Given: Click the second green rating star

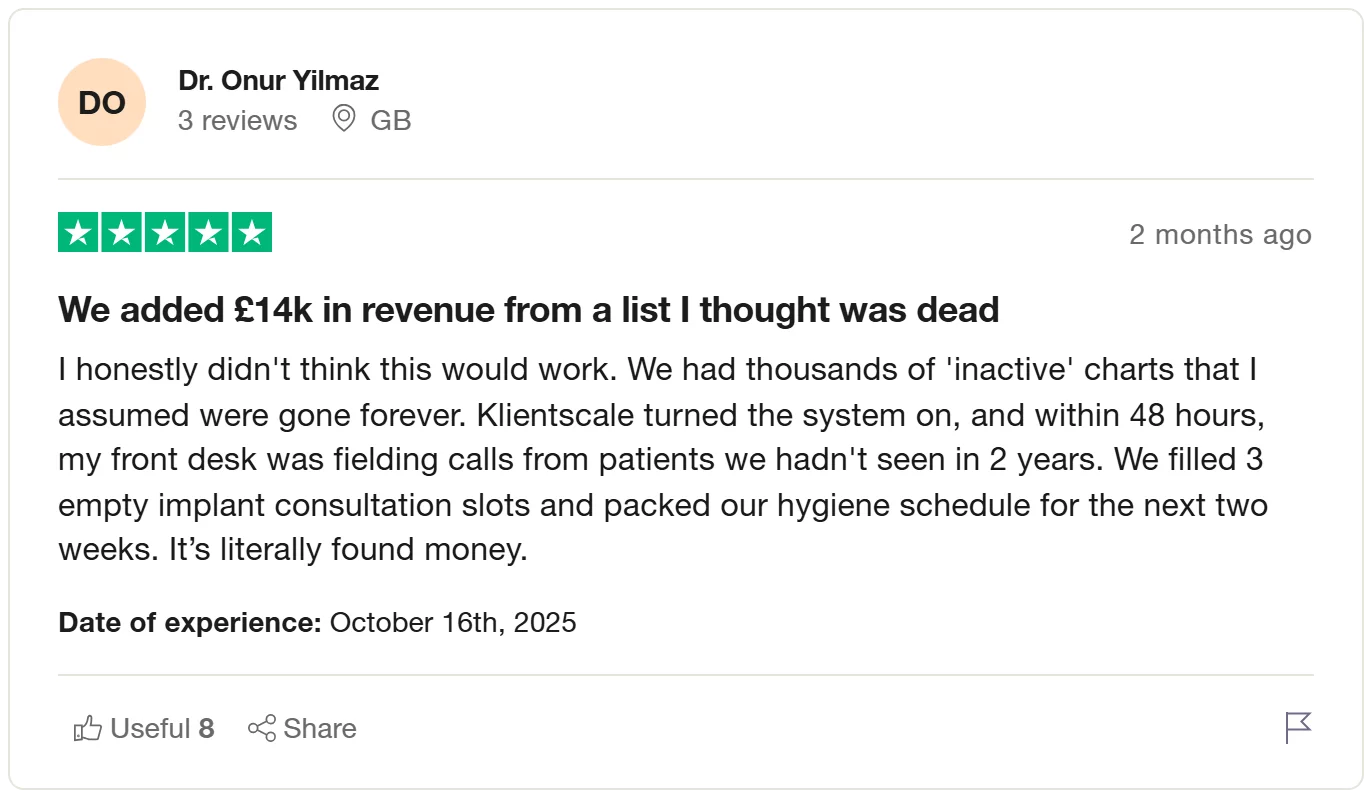Looking at the screenshot, I should click(122, 233).
